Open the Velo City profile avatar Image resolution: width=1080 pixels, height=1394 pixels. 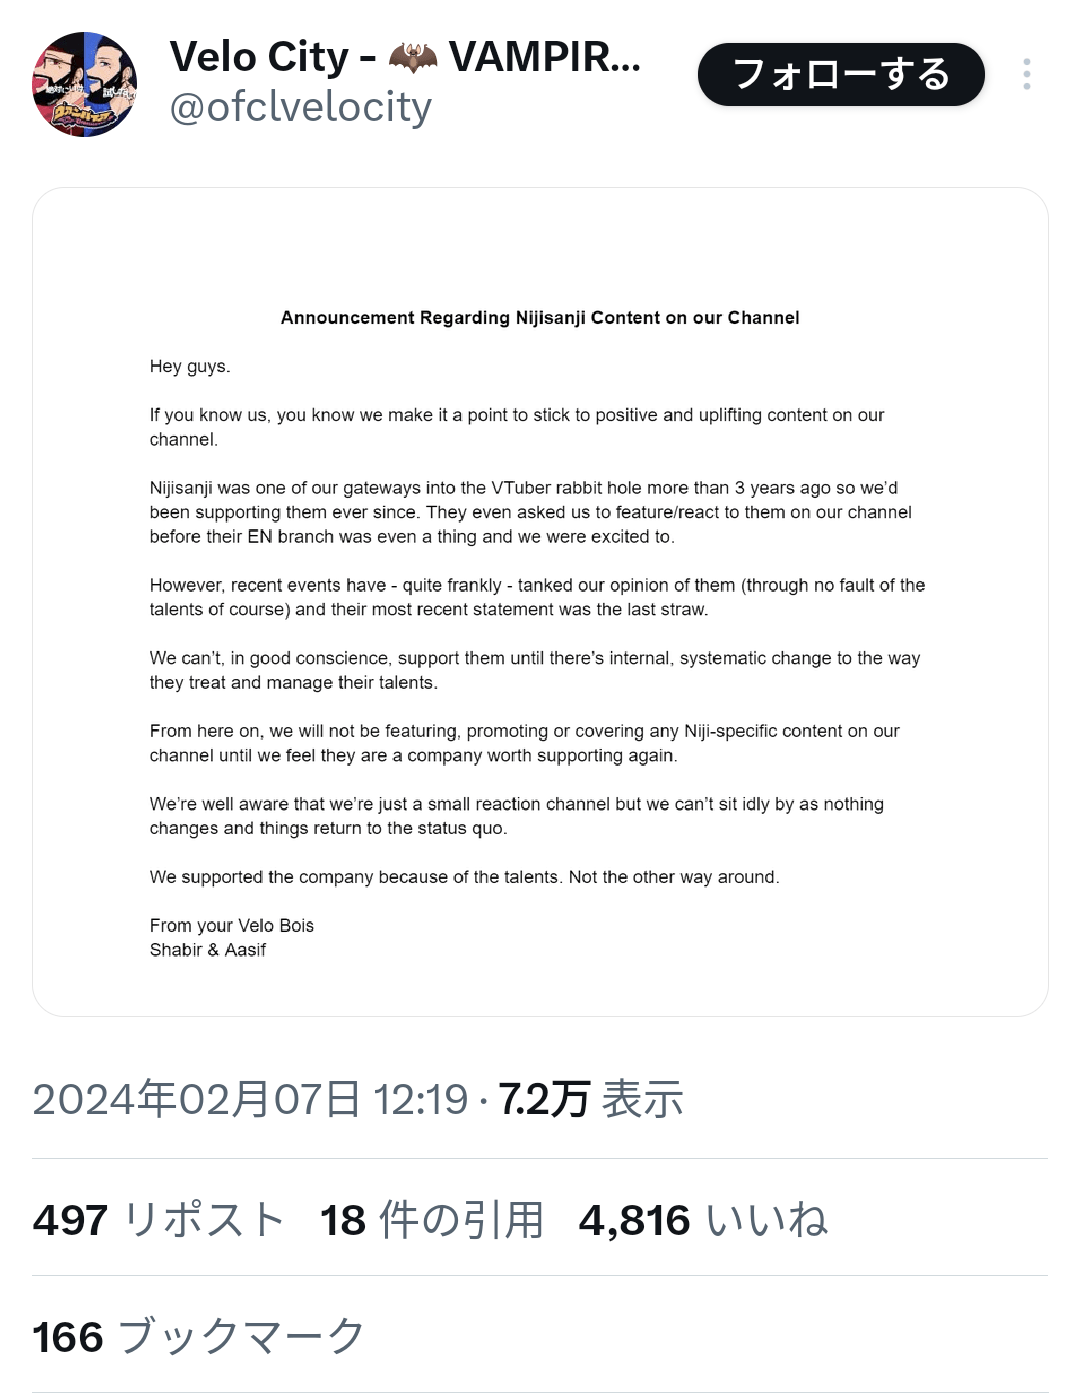(84, 84)
